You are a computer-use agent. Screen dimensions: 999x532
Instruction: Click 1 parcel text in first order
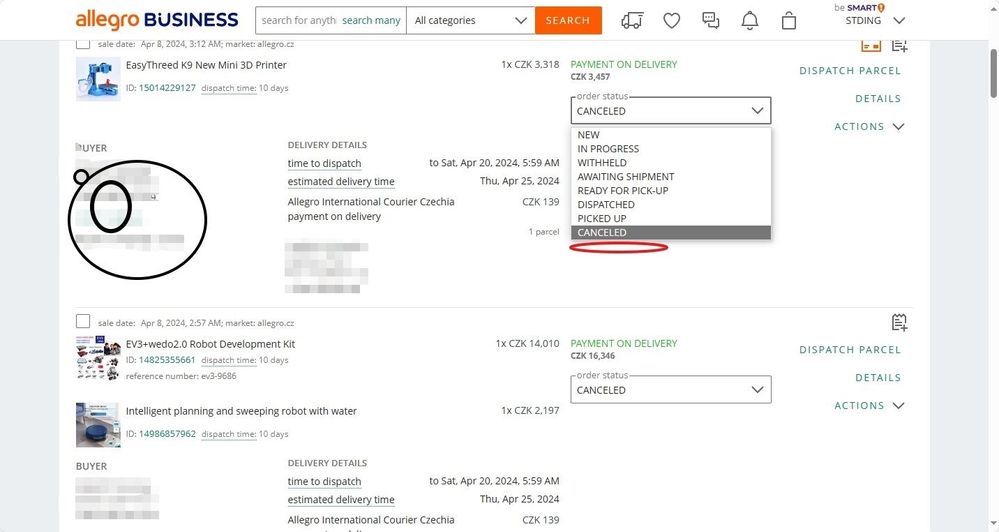pos(544,232)
